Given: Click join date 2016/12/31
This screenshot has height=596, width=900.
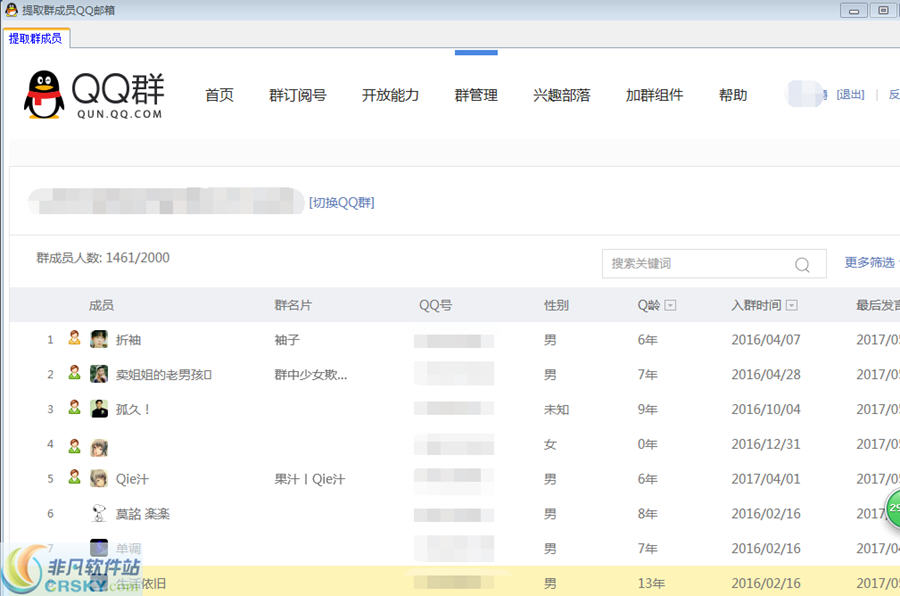Looking at the screenshot, I should pyautogui.click(x=766, y=444).
